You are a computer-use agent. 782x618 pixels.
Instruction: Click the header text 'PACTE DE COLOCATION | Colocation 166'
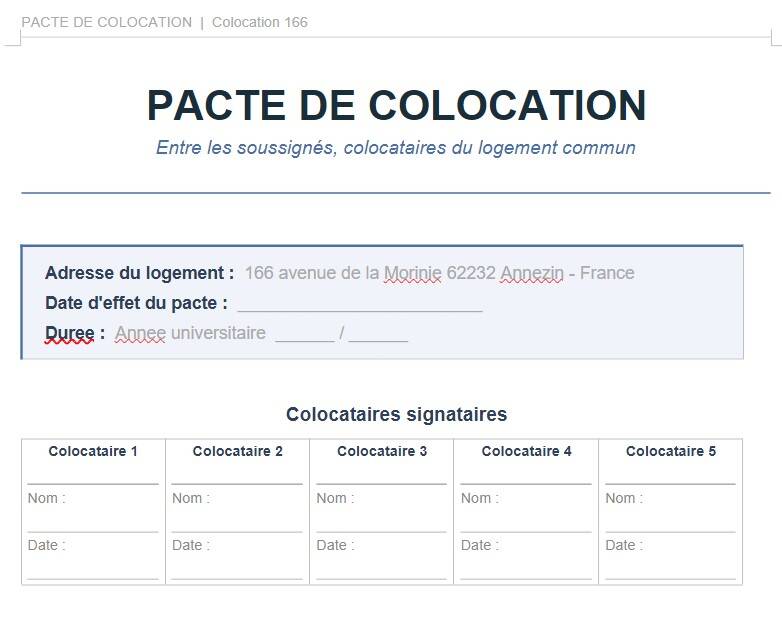pyautogui.click(x=165, y=22)
